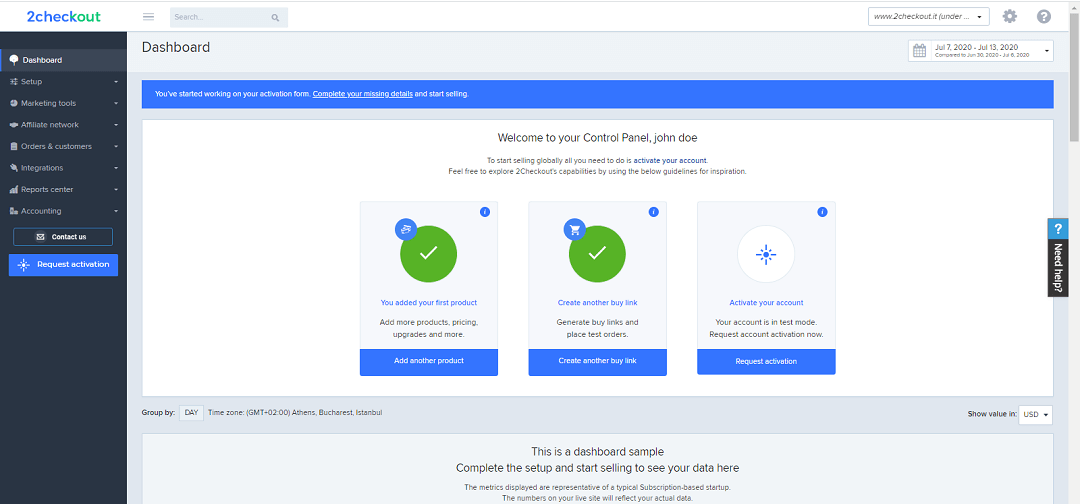The width and height of the screenshot is (1080, 504).
Task: Open Accounting in the sidebar
Action: coord(63,211)
